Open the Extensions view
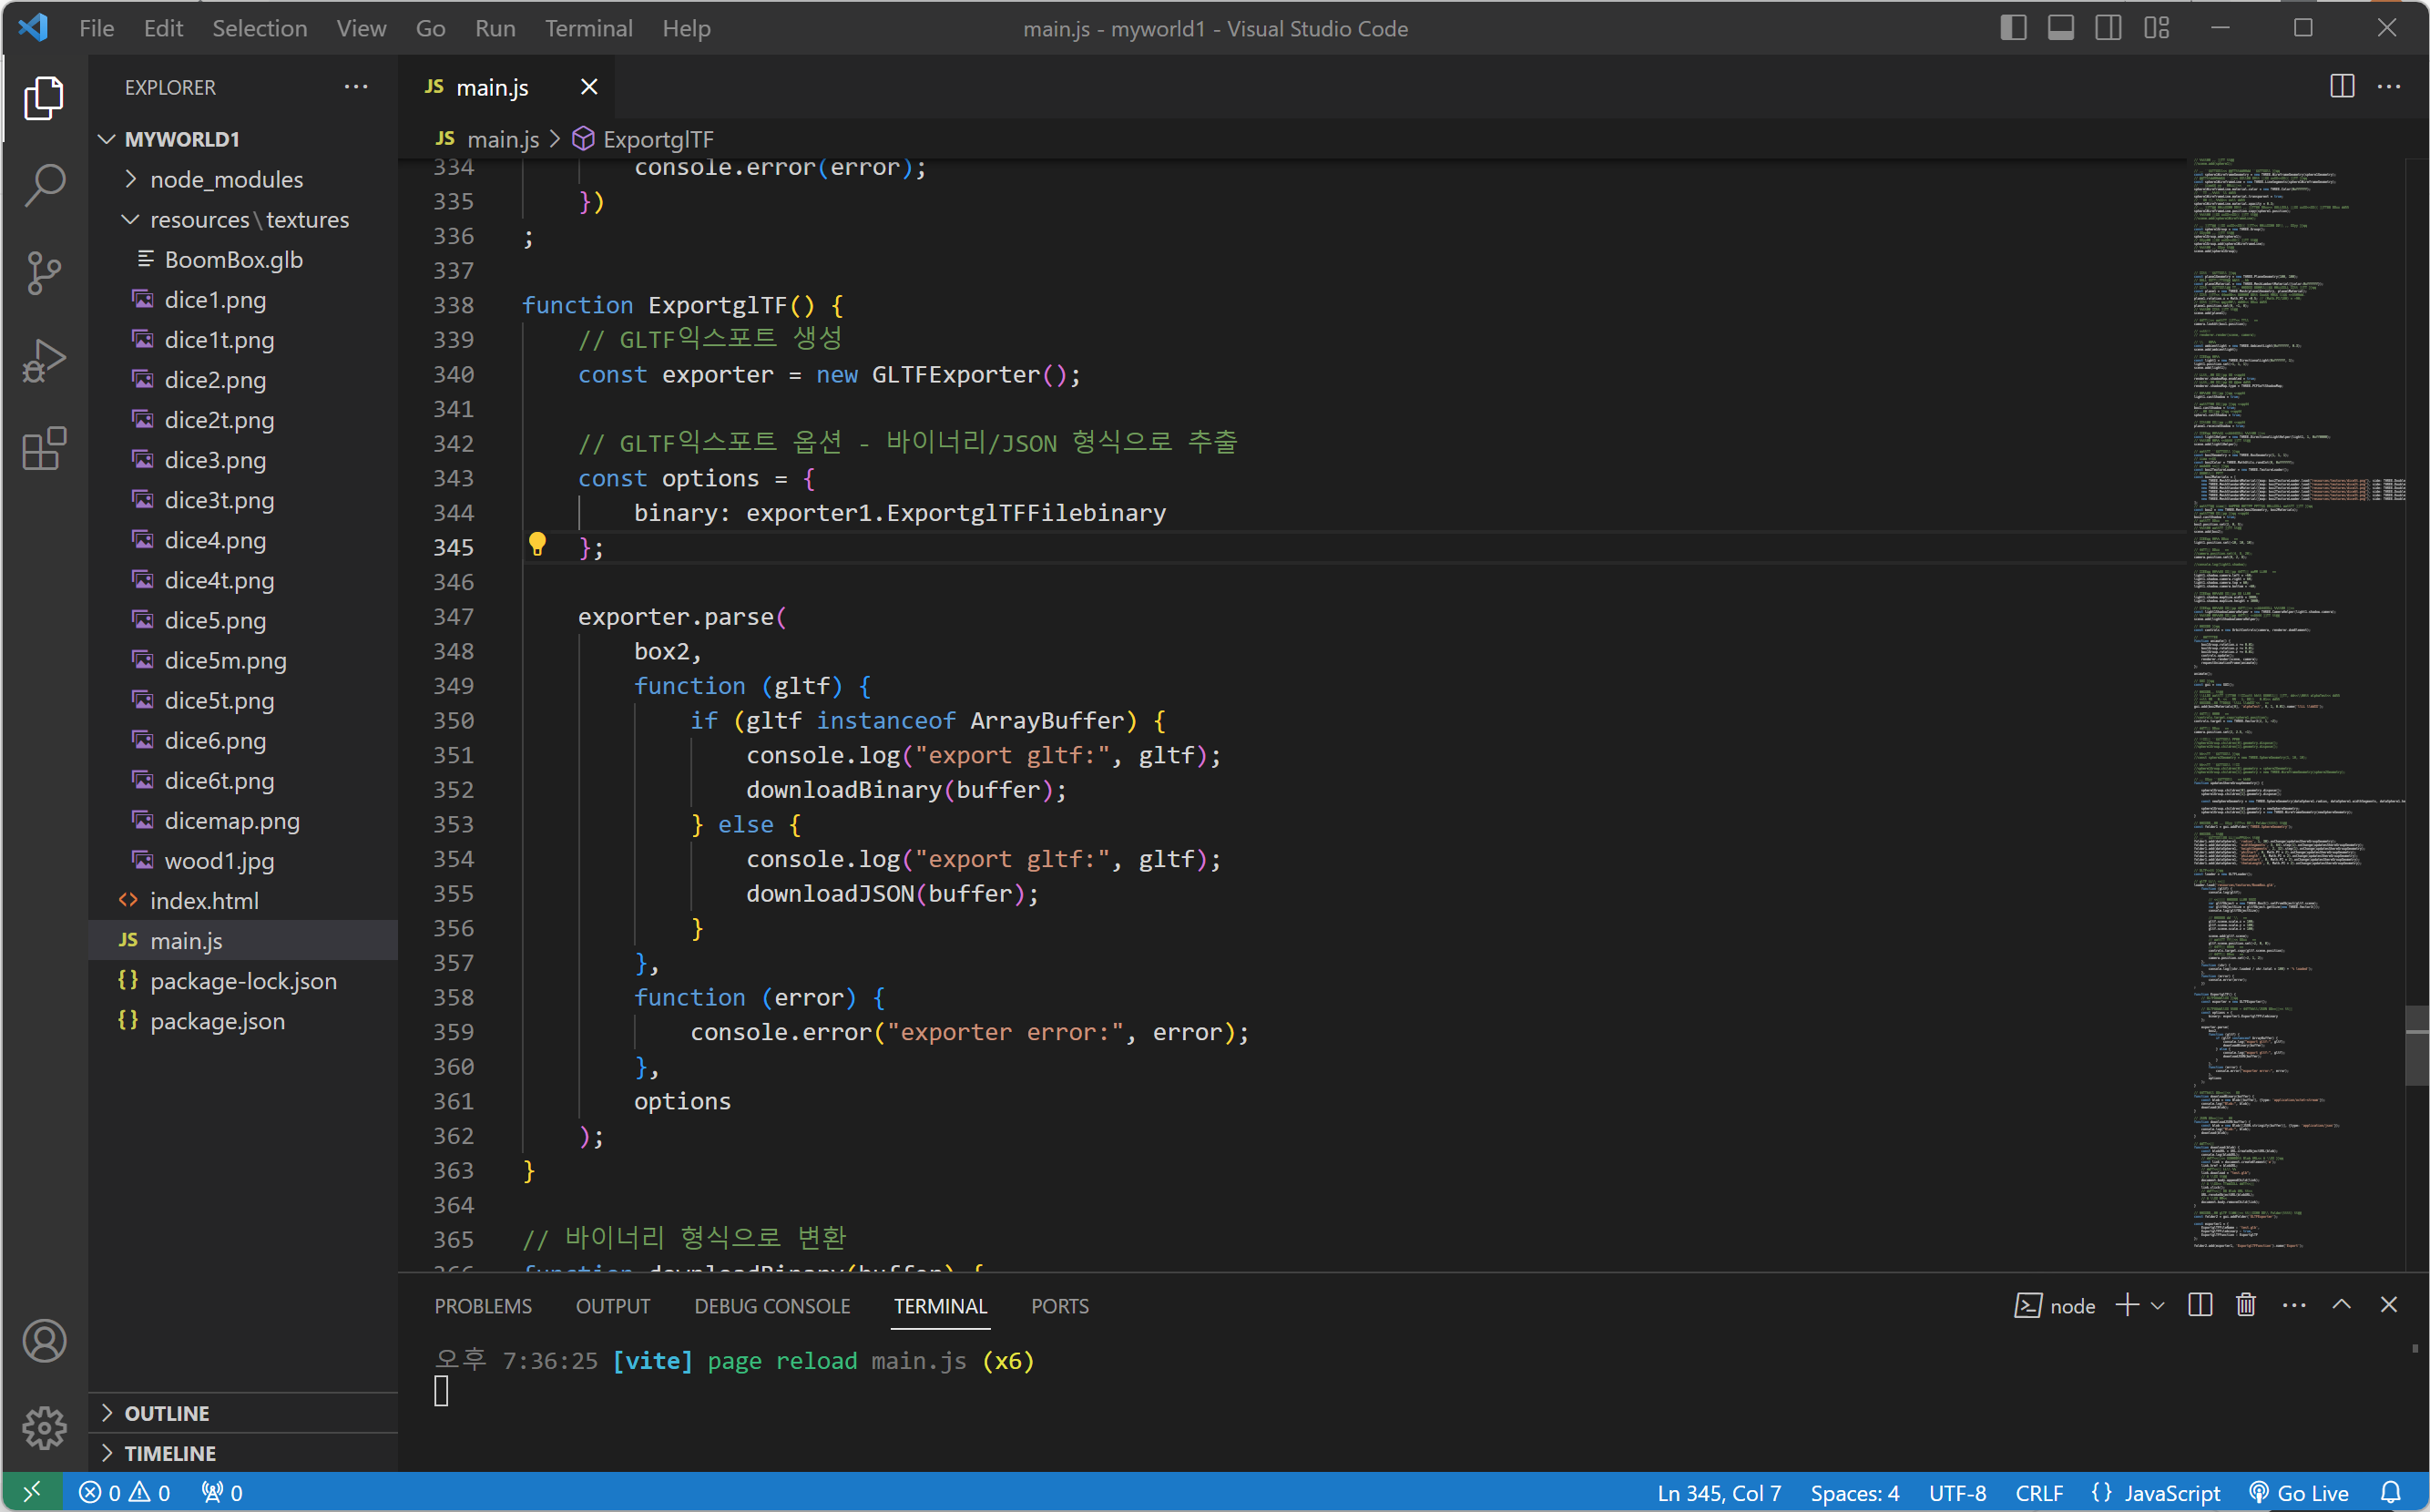 (44, 449)
